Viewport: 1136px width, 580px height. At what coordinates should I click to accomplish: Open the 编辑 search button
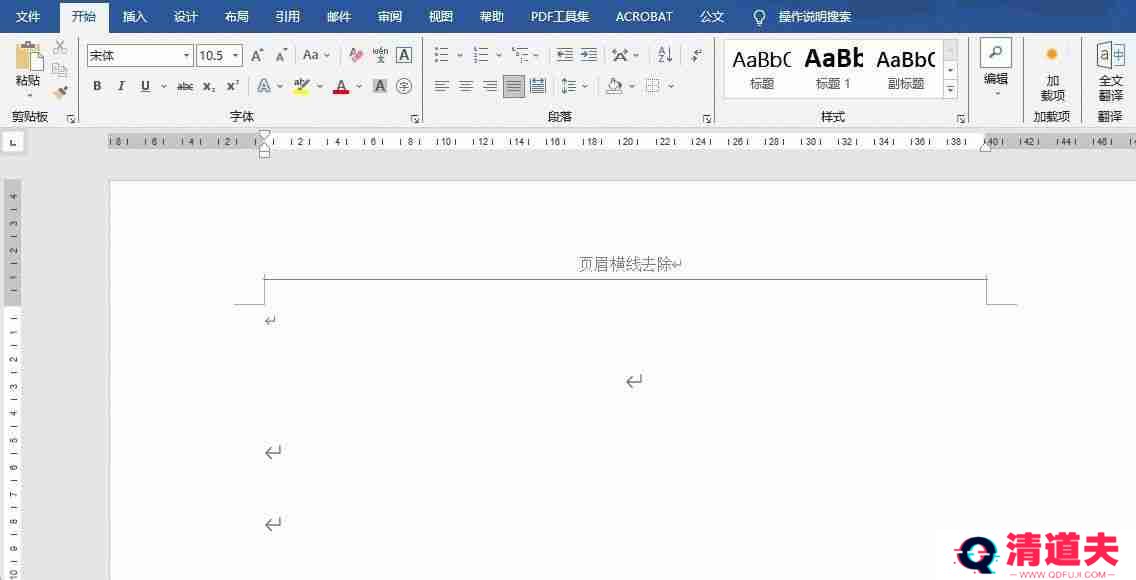995,67
